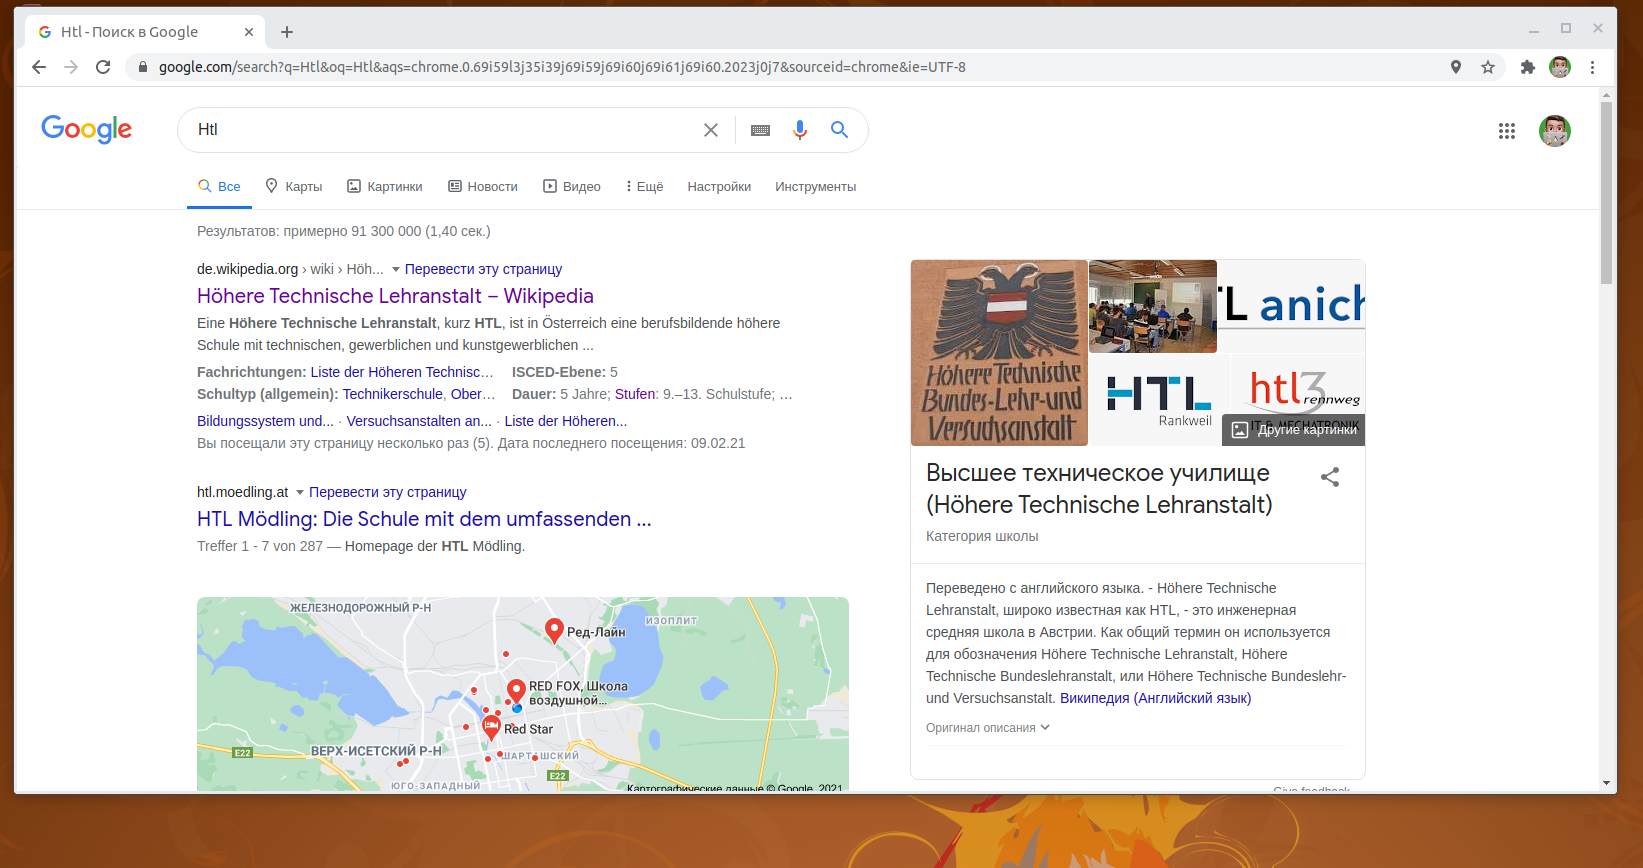
Task: Expand dropdown arrow next to htl.moedling.at
Action: [x=300, y=493]
